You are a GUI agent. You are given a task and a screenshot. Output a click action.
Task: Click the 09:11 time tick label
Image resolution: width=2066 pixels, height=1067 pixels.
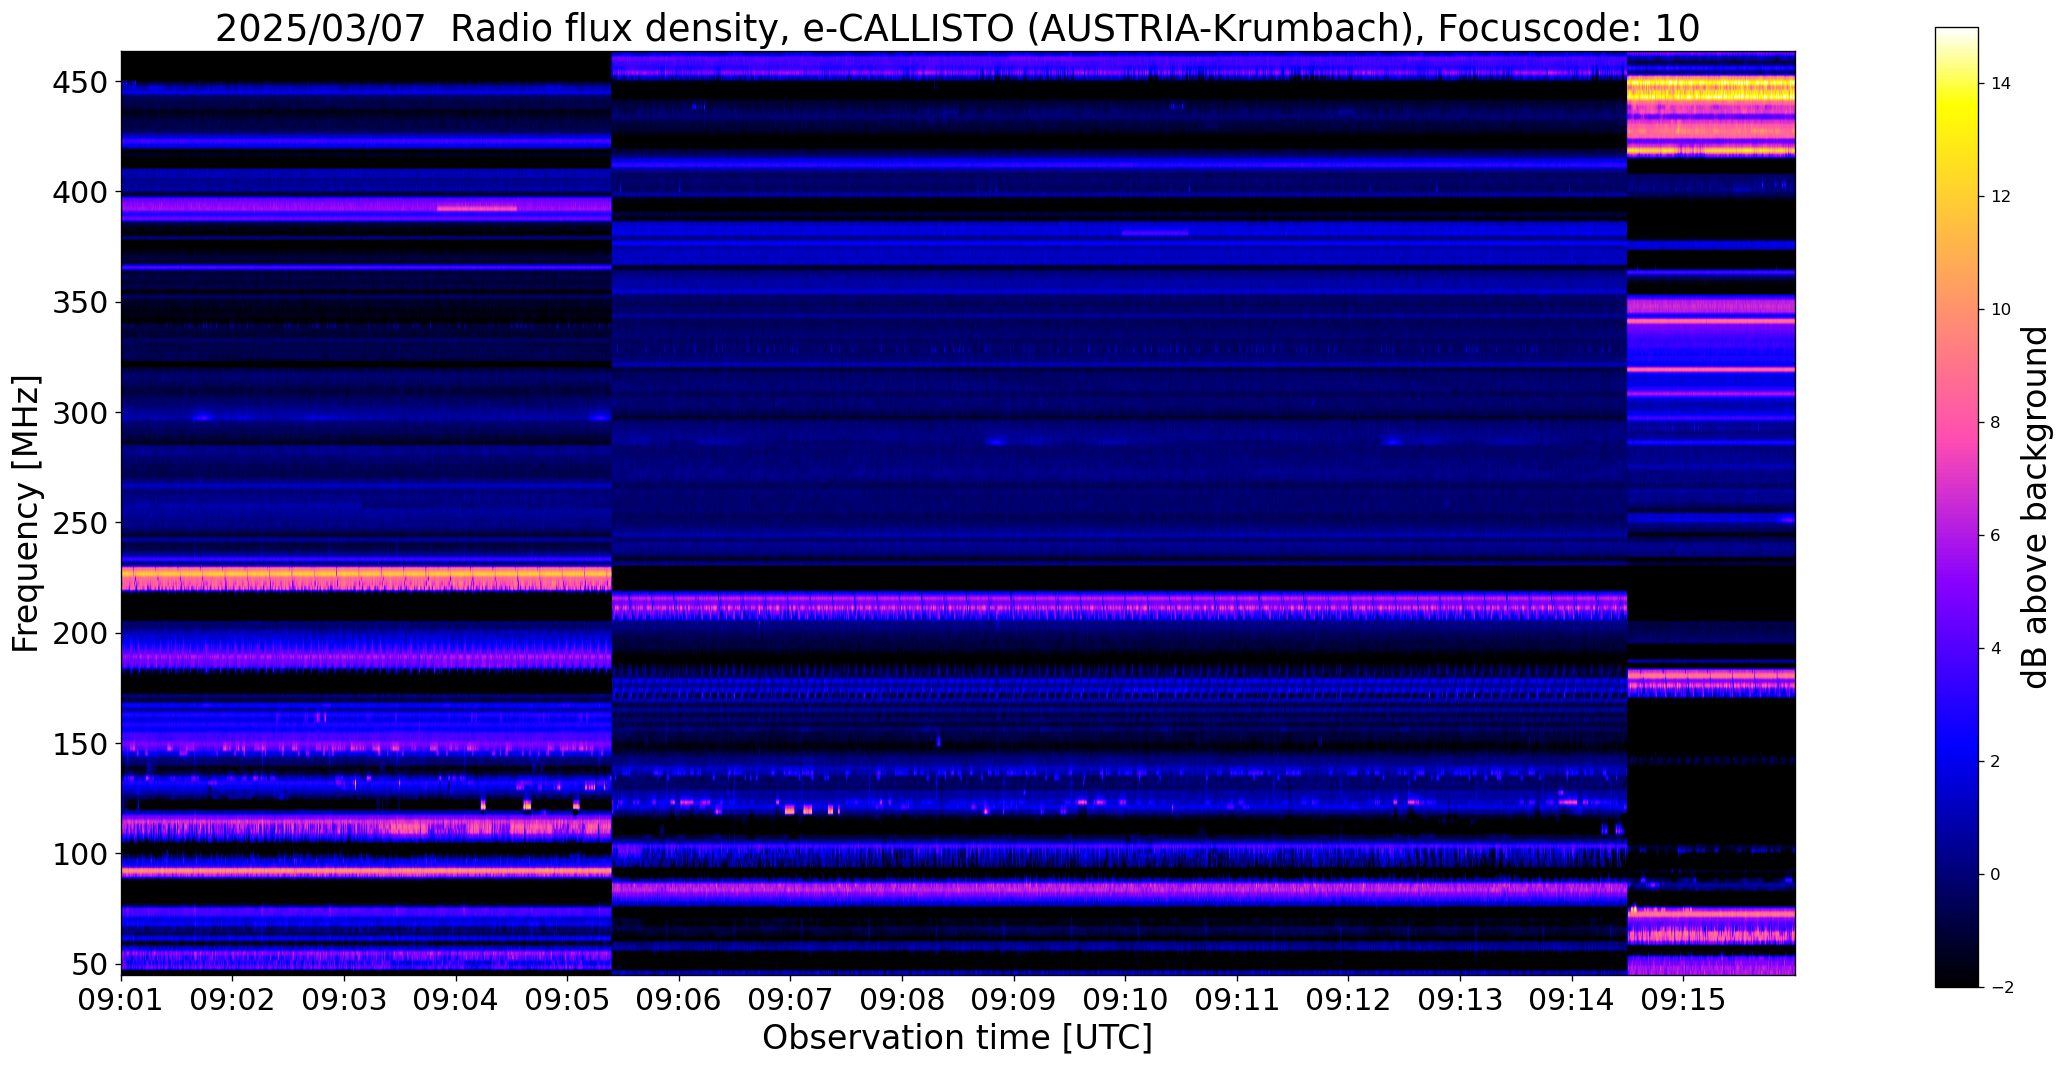coord(1238,999)
